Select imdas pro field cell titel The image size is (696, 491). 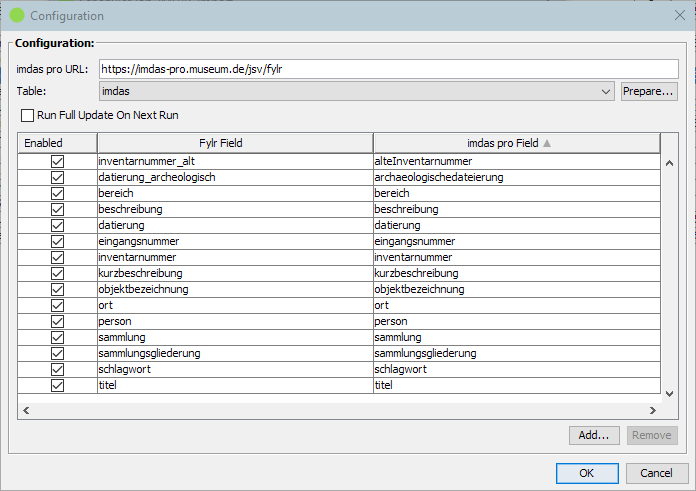tap(517, 385)
